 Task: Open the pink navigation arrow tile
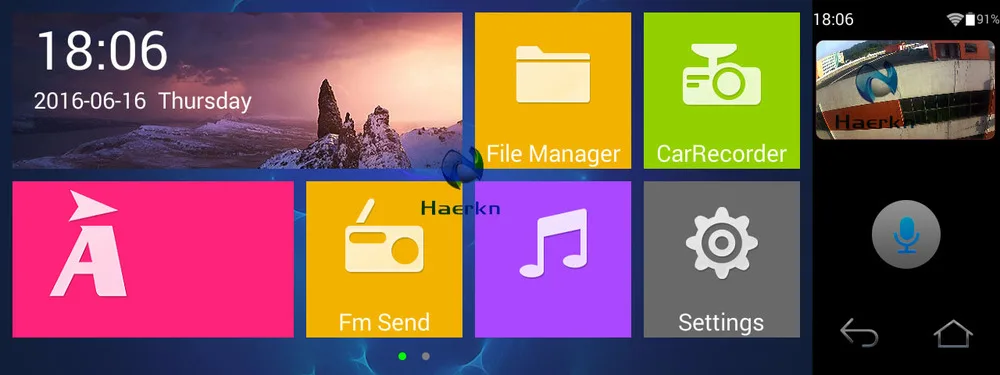[x=153, y=259]
